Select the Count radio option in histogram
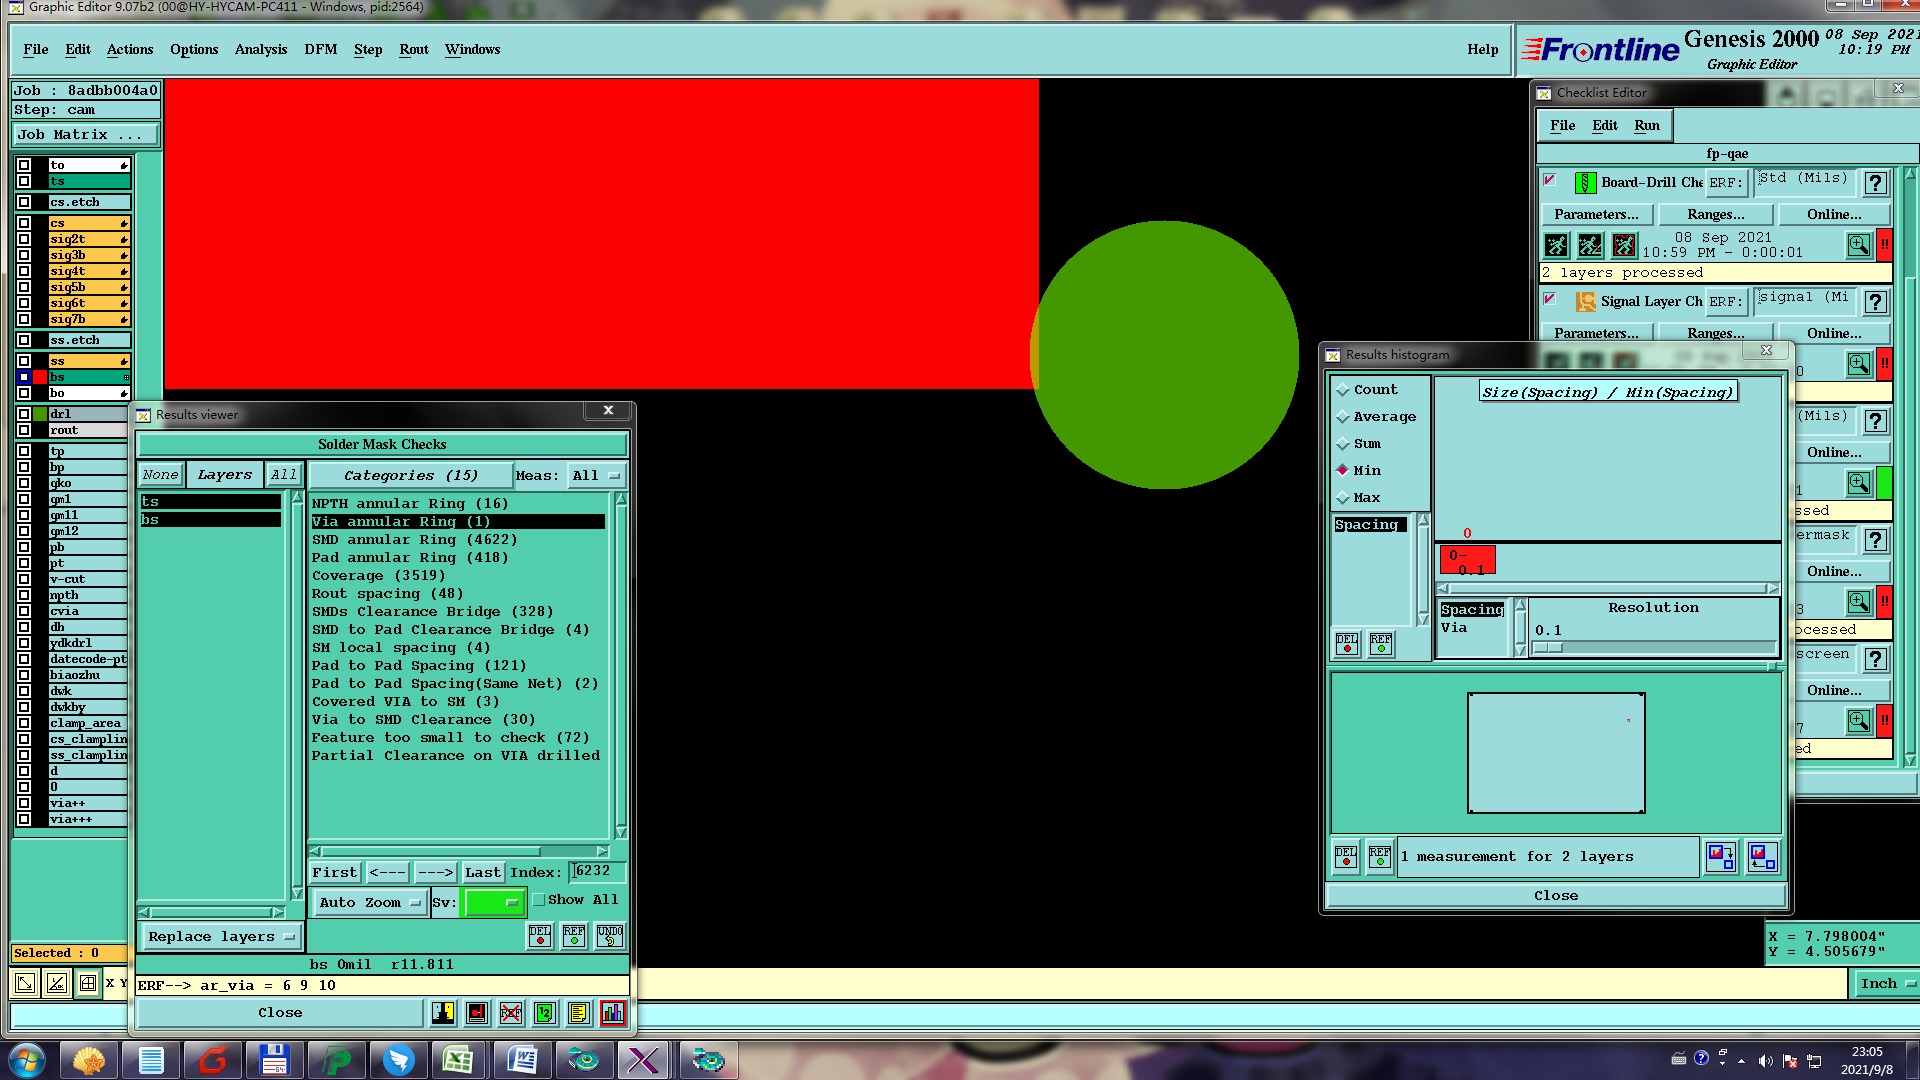The width and height of the screenshot is (1920, 1080). [1343, 390]
